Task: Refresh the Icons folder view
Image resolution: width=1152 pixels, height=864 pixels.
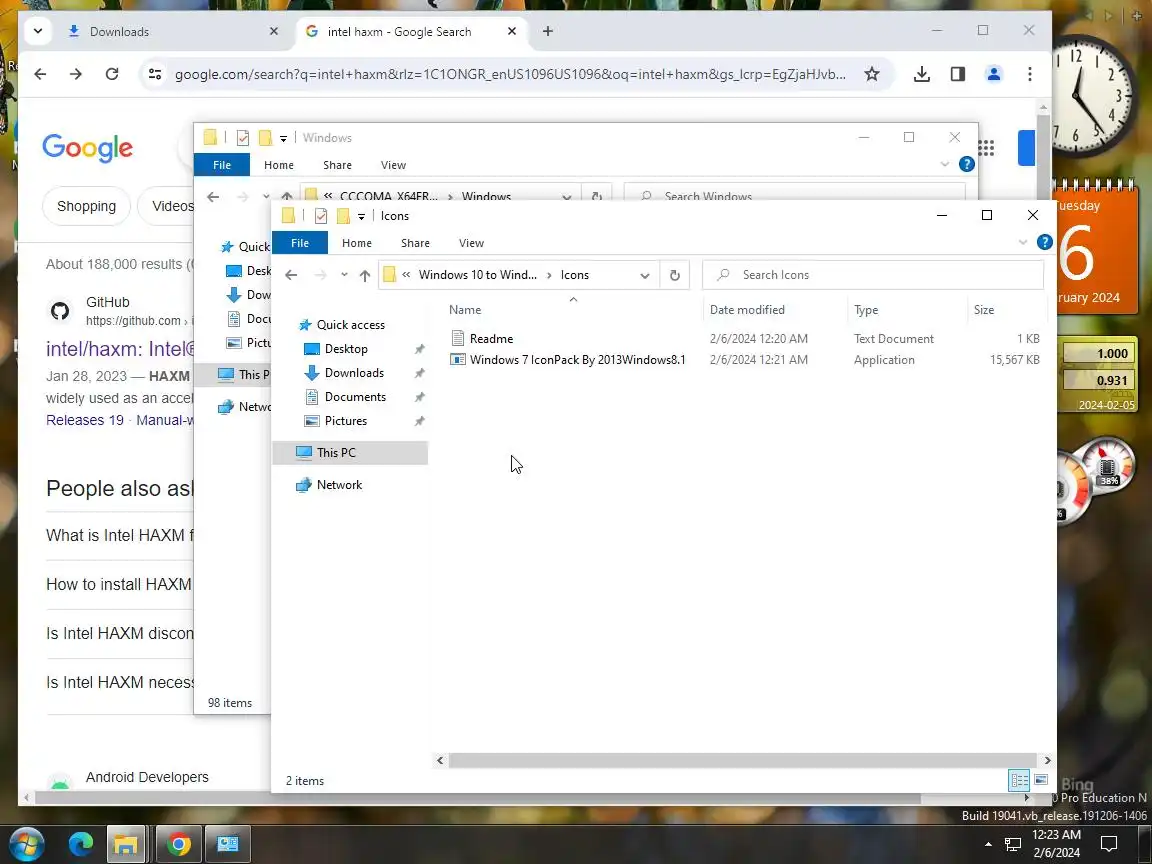Action: [x=674, y=275]
